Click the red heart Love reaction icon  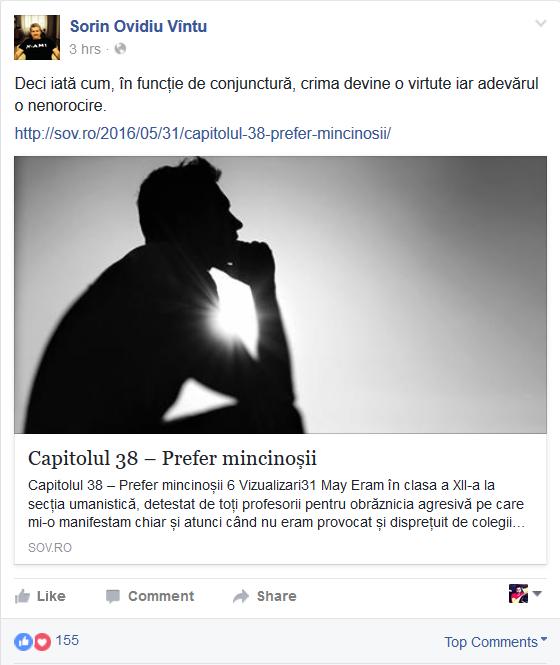(x=42, y=642)
